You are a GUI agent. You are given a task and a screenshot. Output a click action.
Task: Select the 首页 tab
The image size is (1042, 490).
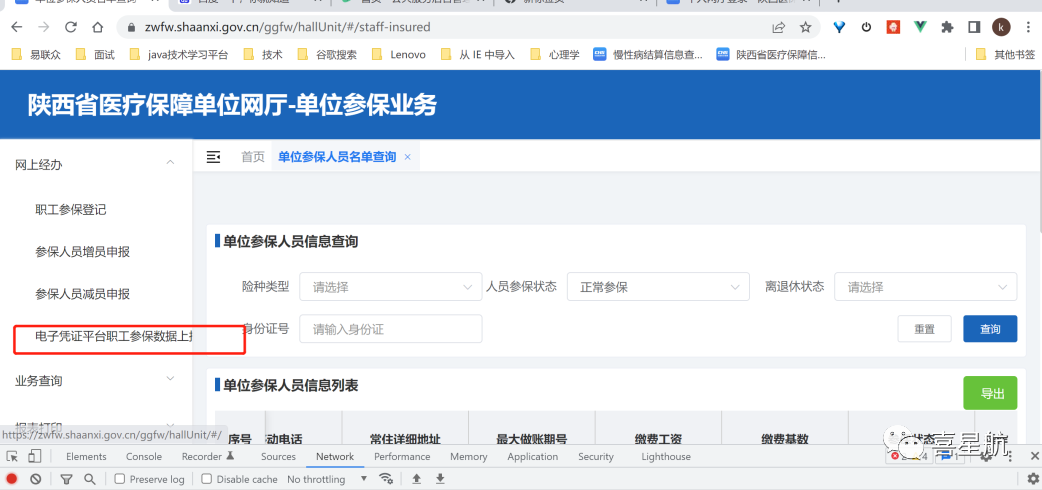[253, 157]
